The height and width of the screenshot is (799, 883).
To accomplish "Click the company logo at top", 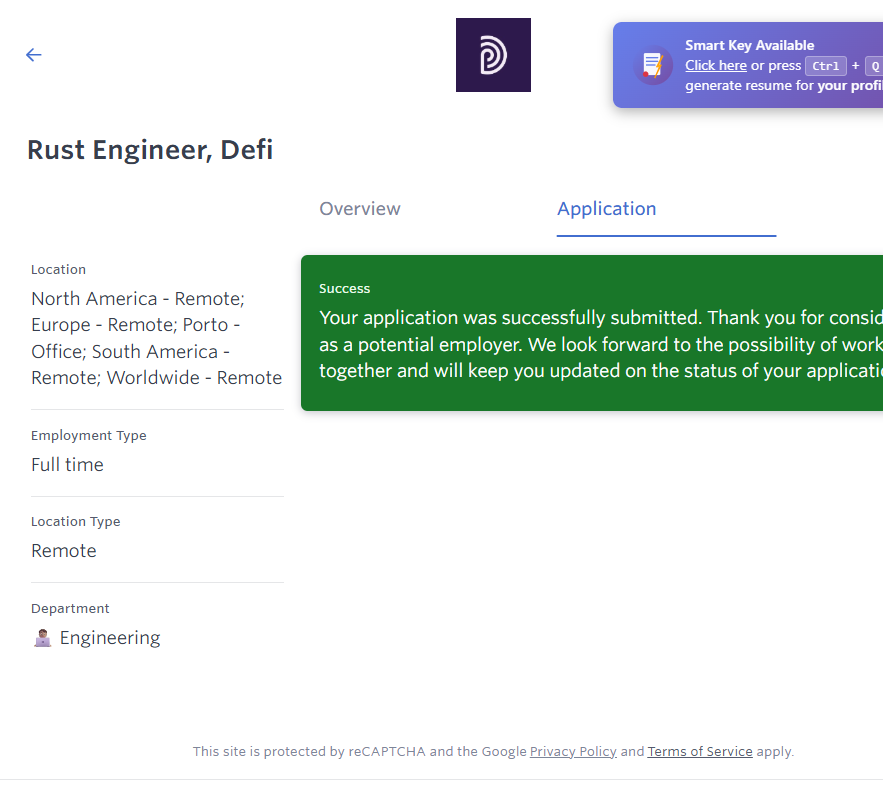I will 493,55.
